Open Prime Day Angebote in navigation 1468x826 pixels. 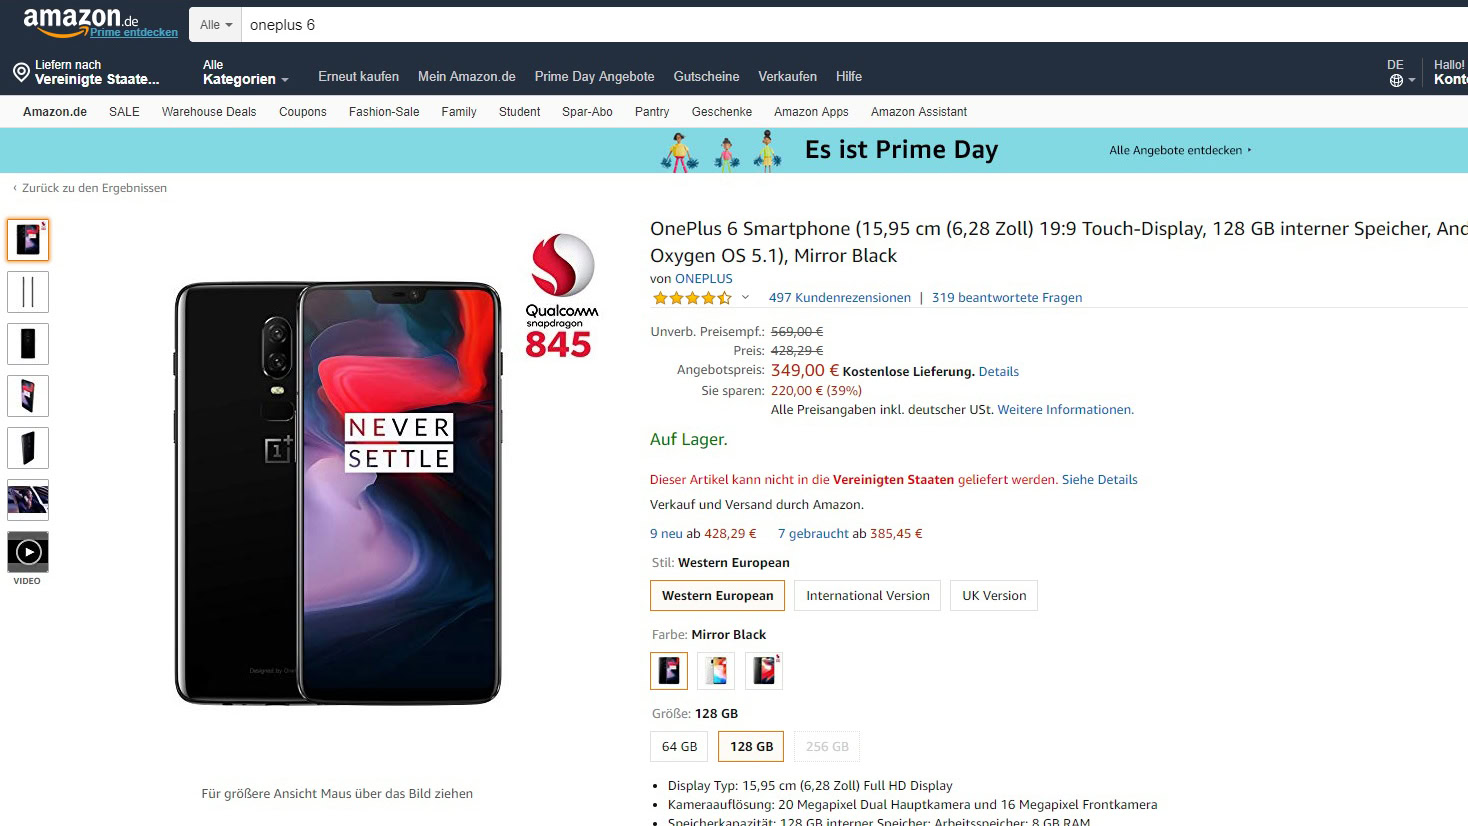tap(594, 77)
